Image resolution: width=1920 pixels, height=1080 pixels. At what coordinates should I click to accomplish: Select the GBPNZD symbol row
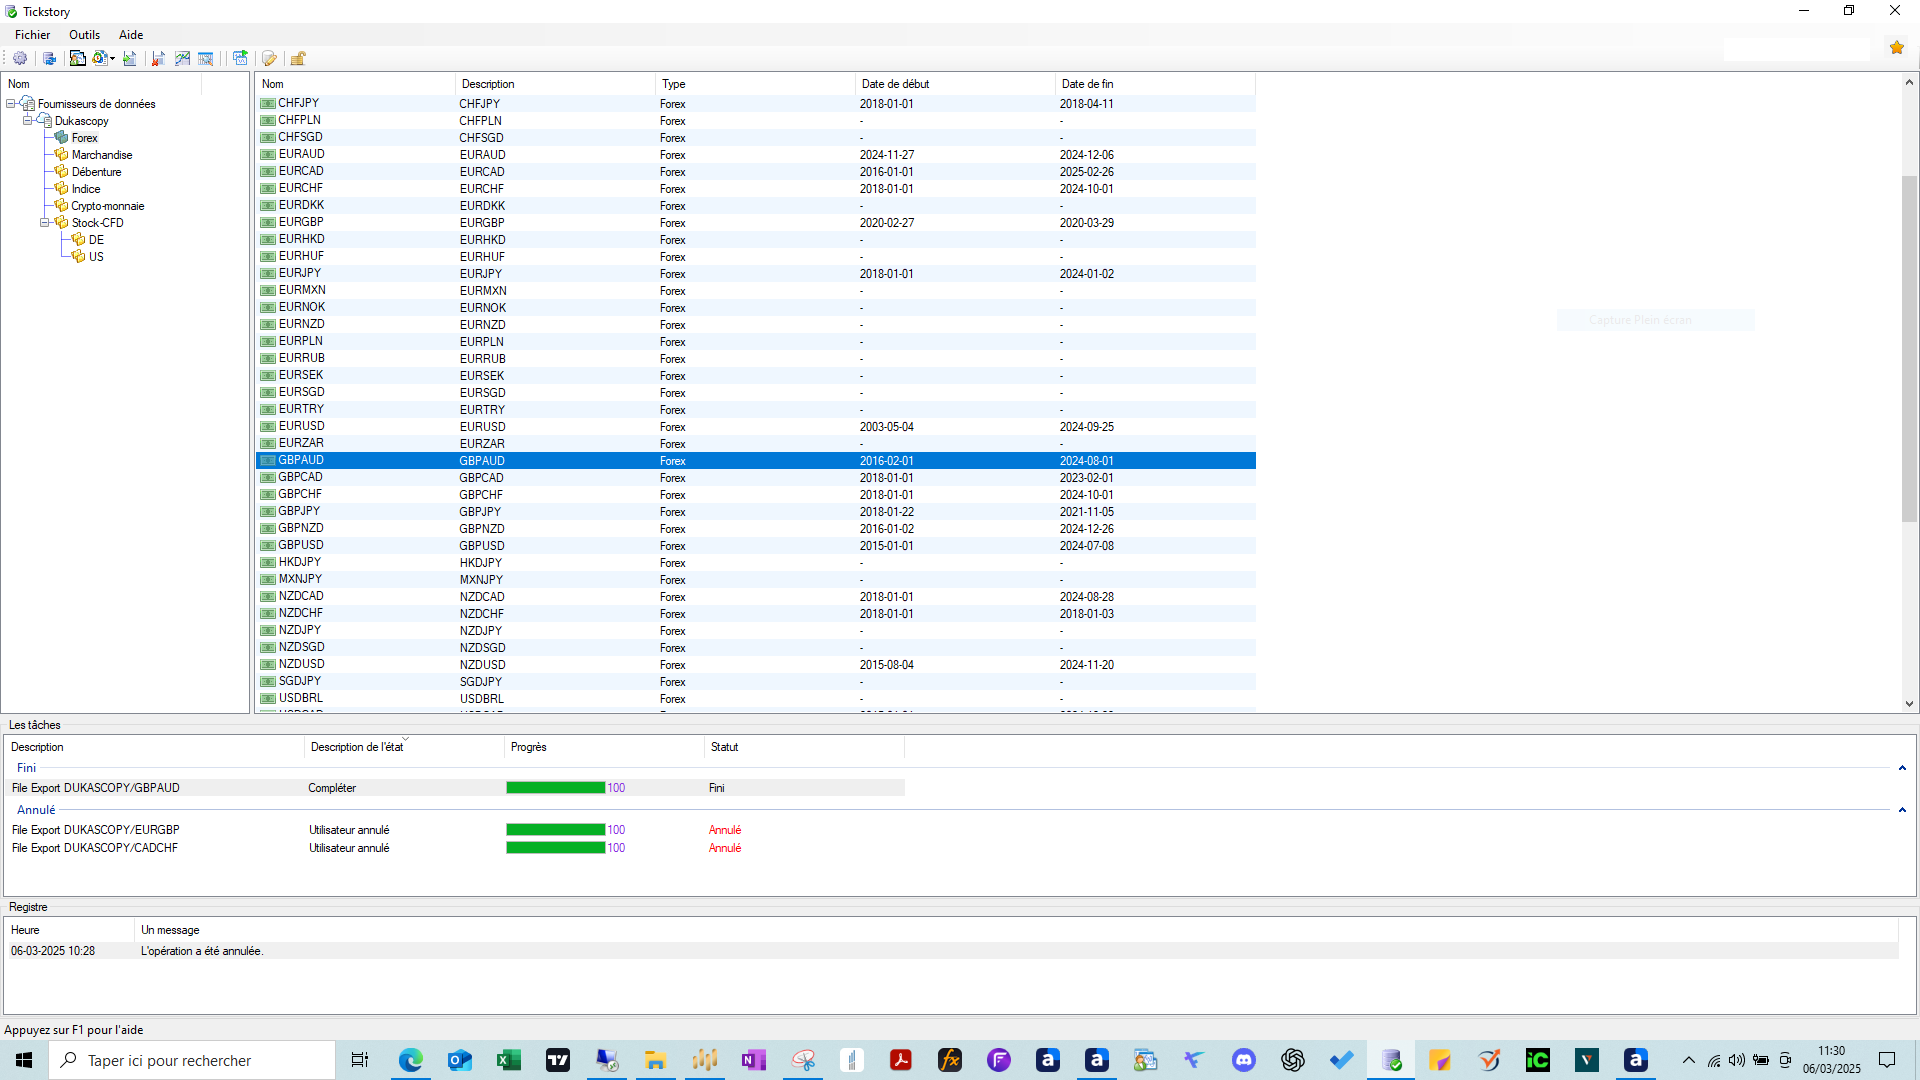756,529
